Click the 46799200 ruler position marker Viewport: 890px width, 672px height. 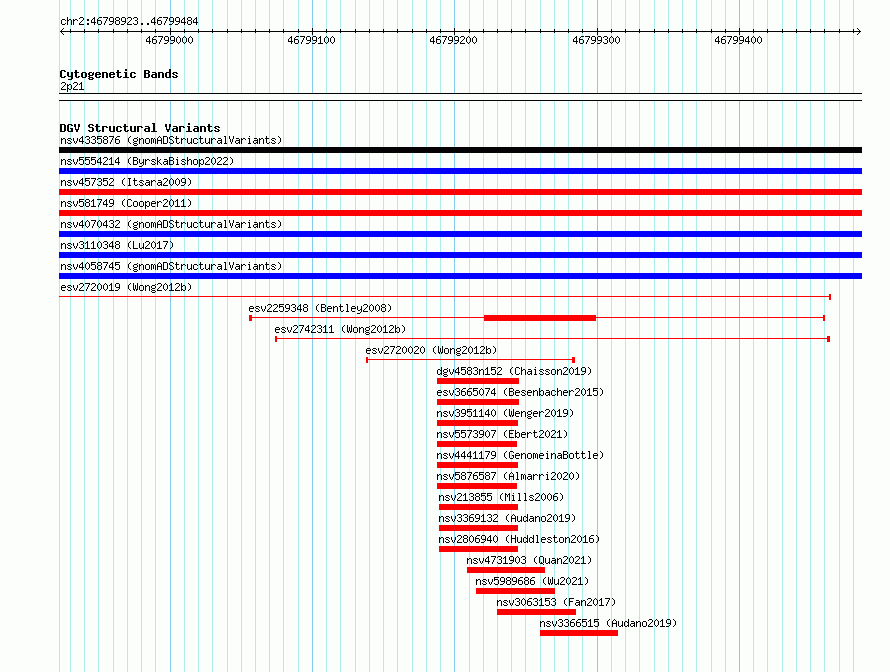coord(454,40)
